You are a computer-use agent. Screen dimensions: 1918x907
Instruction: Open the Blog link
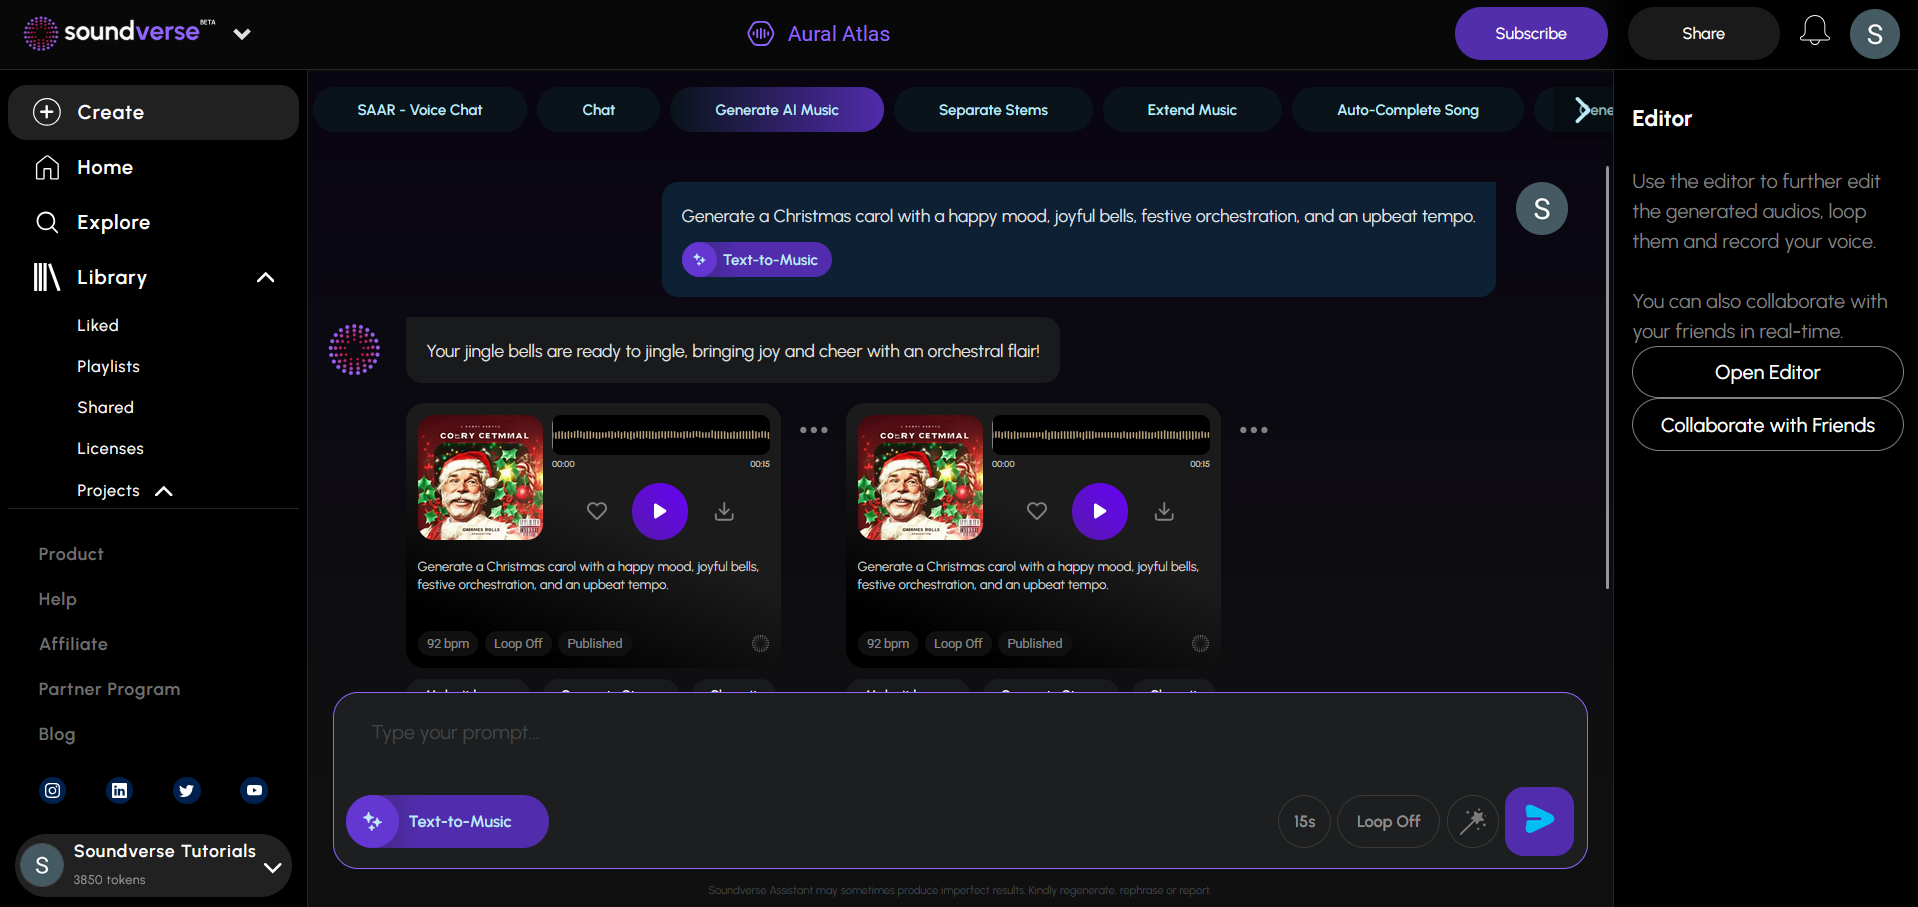point(57,734)
